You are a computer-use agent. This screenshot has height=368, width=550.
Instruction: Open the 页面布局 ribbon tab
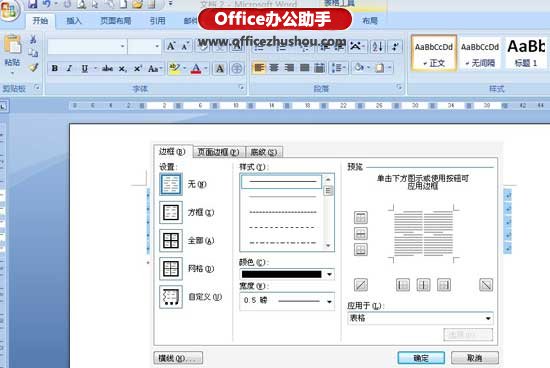(x=116, y=21)
